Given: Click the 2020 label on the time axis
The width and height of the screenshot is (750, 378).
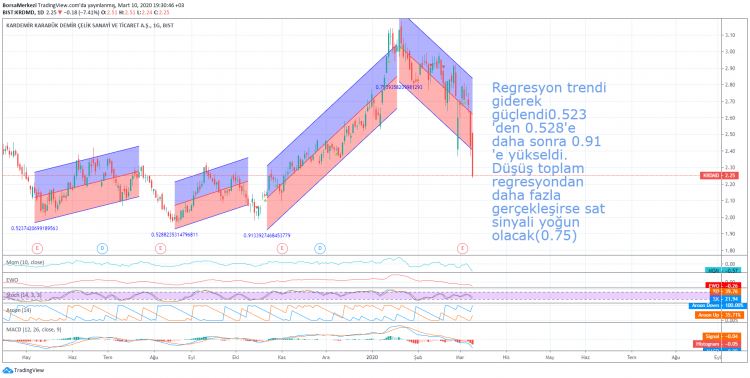Looking at the screenshot, I should [372, 357].
